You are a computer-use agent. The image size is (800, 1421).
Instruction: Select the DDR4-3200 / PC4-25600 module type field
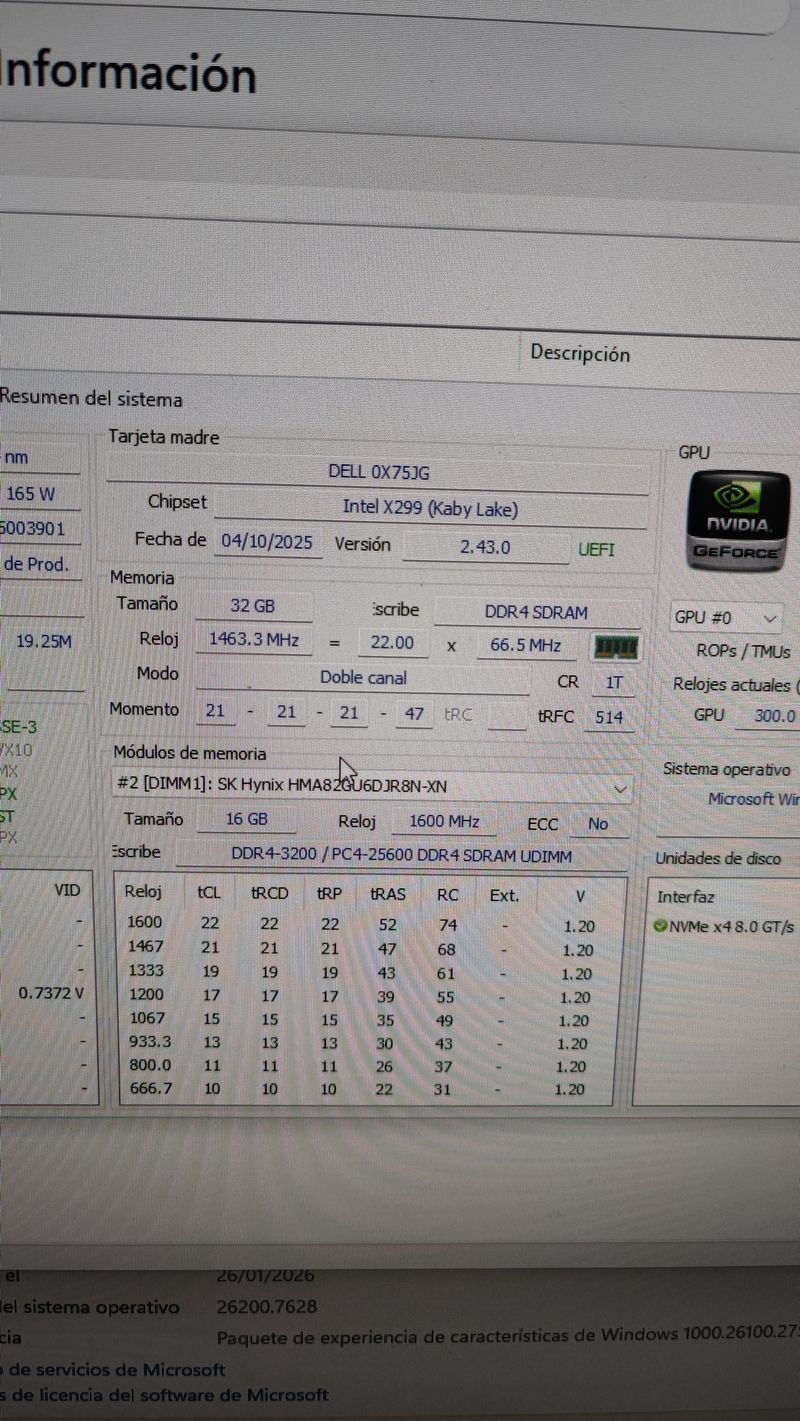tap(401, 855)
